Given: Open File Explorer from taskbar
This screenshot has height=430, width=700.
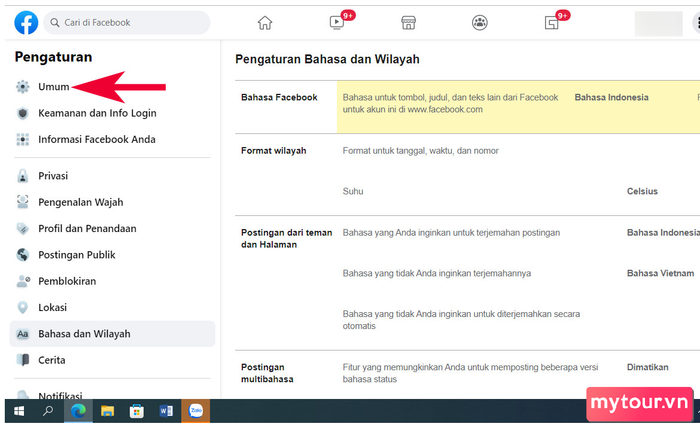Looking at the screenshot, I should pos(107,411).
